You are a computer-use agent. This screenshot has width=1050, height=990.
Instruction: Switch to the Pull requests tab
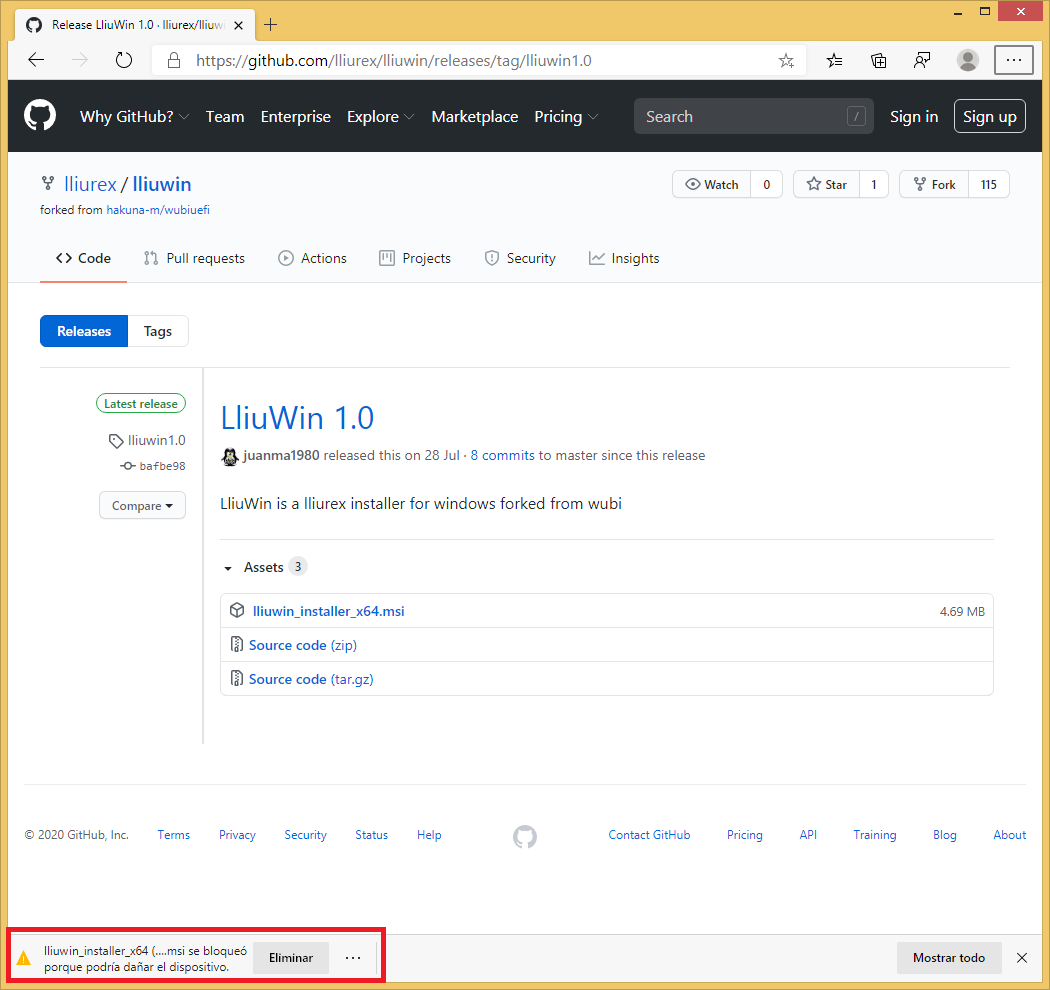pos(194,258)
